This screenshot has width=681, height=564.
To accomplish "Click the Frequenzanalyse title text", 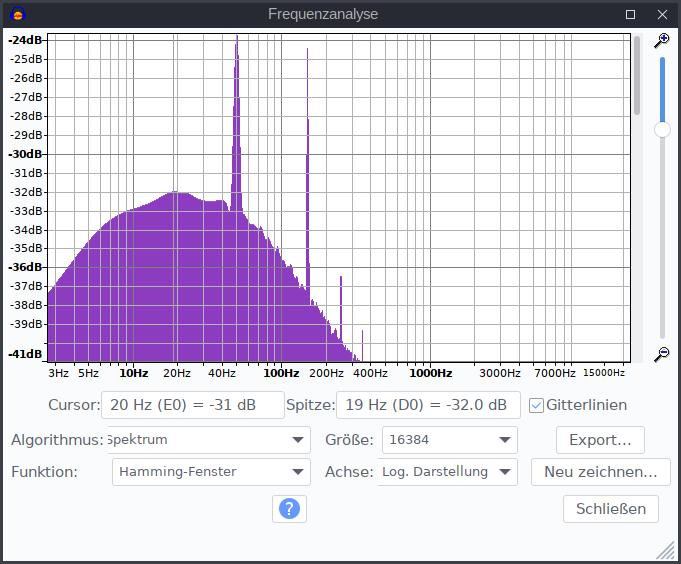I will coord(323,14).
